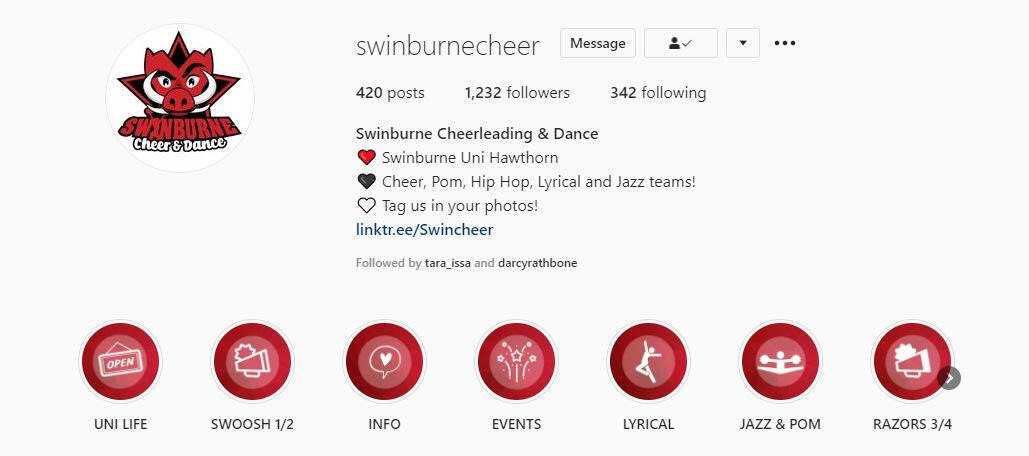View the INFO highlight speech bubble icon

pos(384,362)
